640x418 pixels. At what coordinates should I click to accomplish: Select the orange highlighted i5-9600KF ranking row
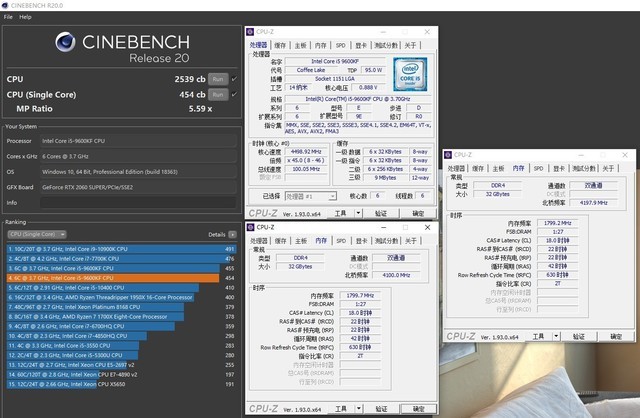pos(122,278)
